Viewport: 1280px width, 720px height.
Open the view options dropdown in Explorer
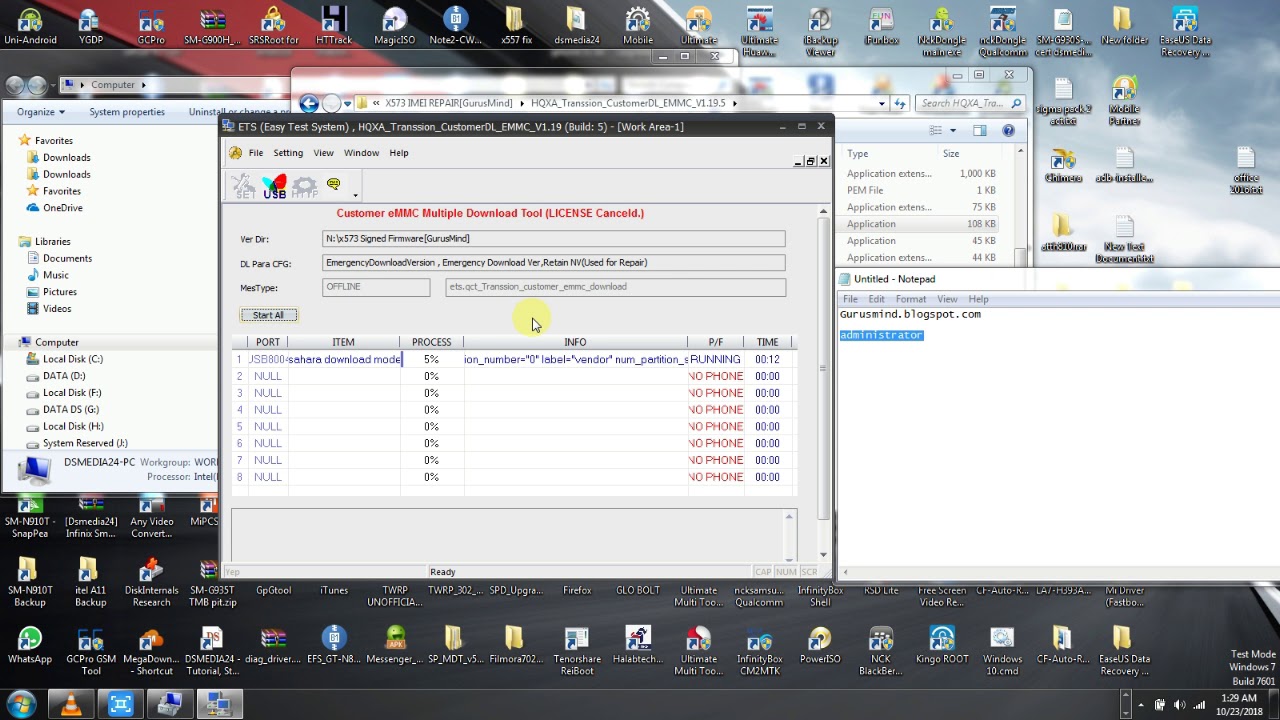coord(953,131)
